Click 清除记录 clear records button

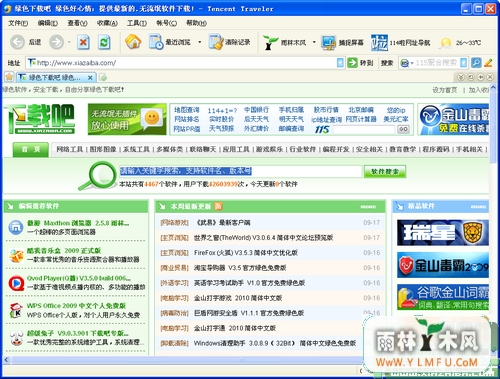click(229, 42)
